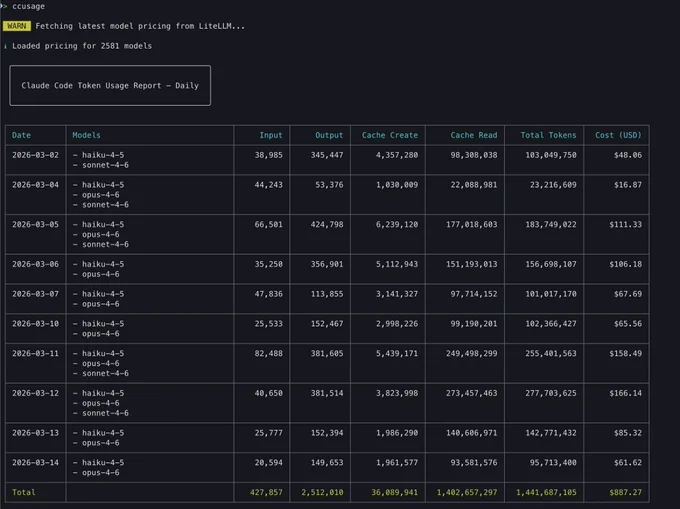Click the date 2026-03-04
Screen dimensions: 680x509
tap(35, 185)
